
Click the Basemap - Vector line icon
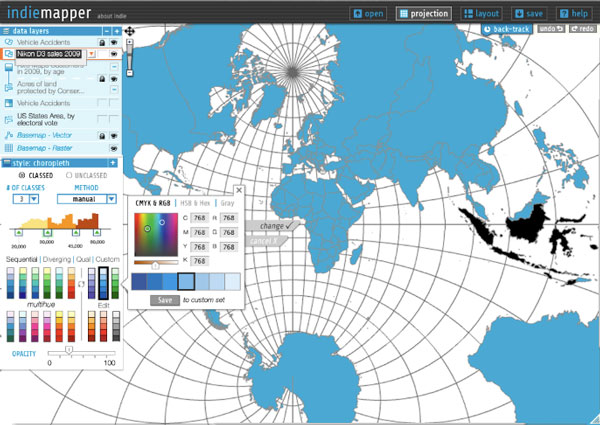(x=8, y=135)
